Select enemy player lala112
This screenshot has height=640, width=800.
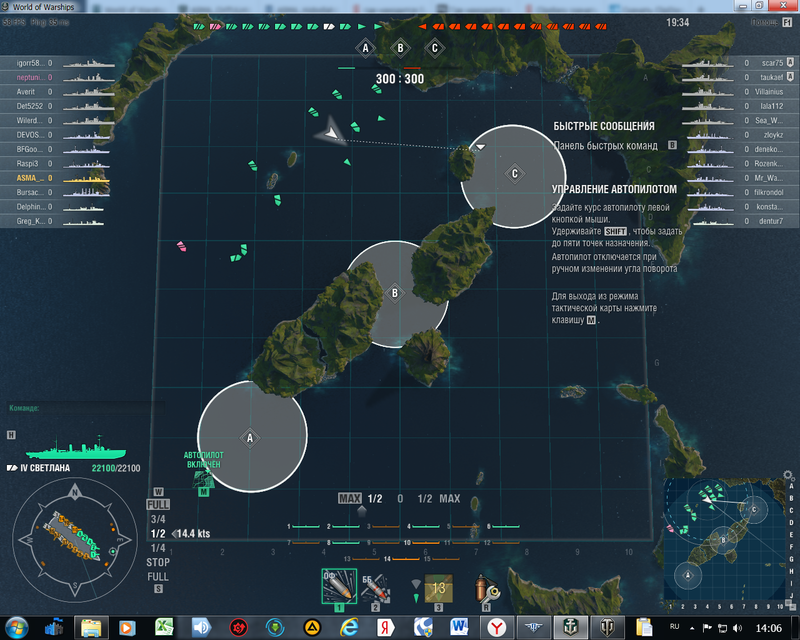tap(740, 106)
